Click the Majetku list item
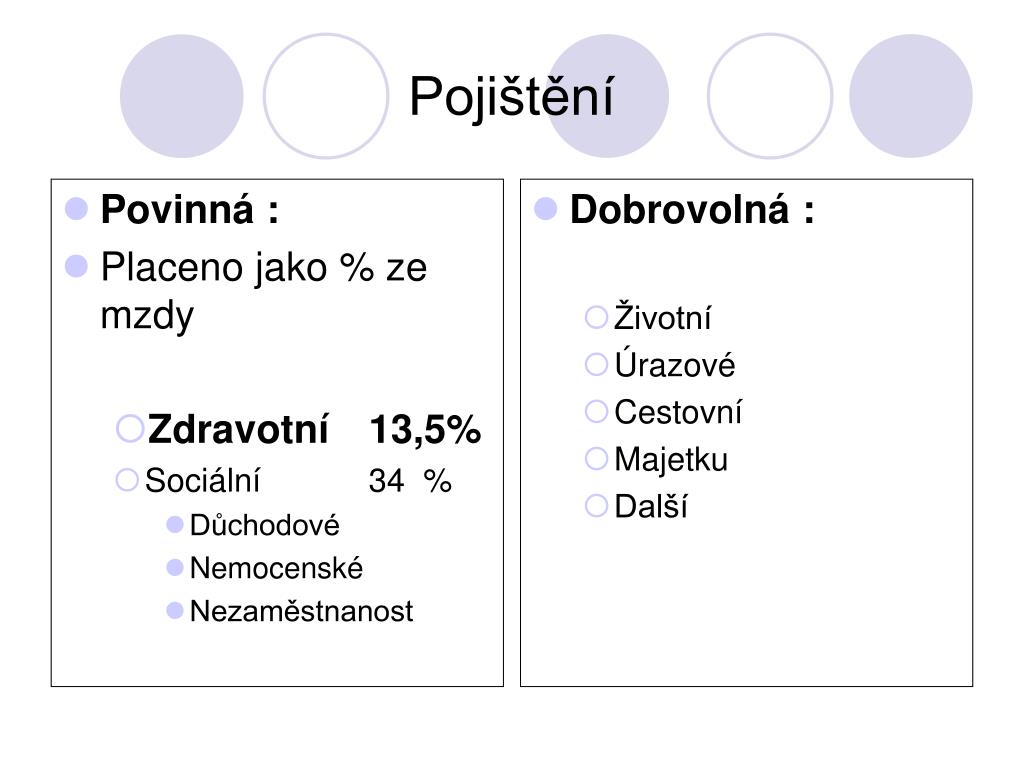The image size is (1024, 768). 671,459
